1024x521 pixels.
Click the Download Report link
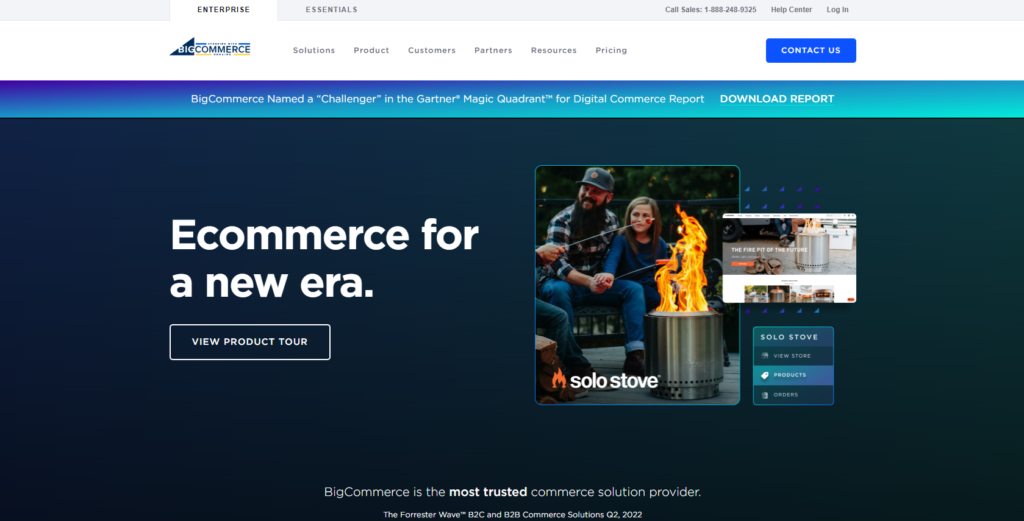777,99
